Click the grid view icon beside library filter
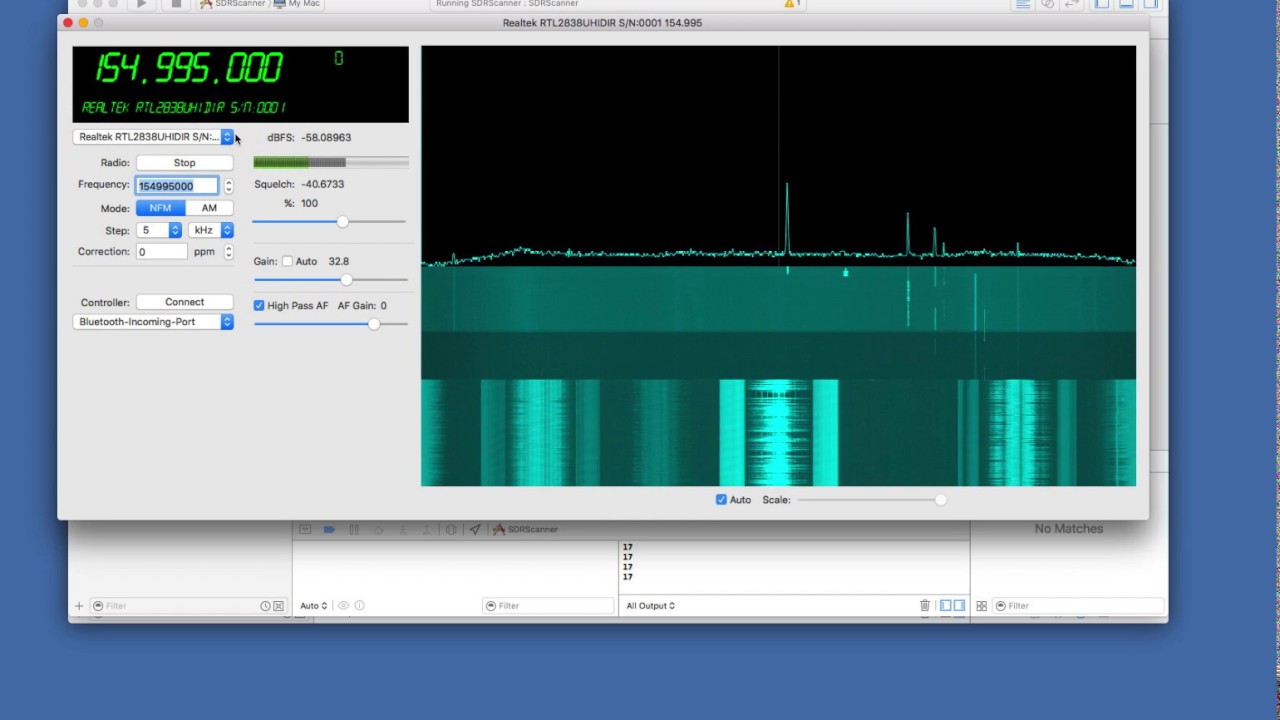The height and width of the screenshot is (720, 1280). (981, 605)
